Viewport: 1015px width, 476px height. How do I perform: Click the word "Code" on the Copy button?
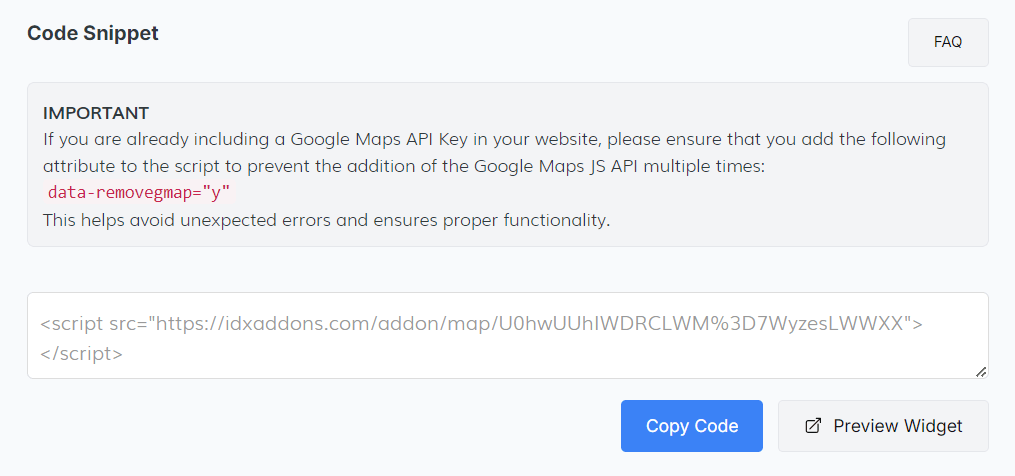(717, 426)
